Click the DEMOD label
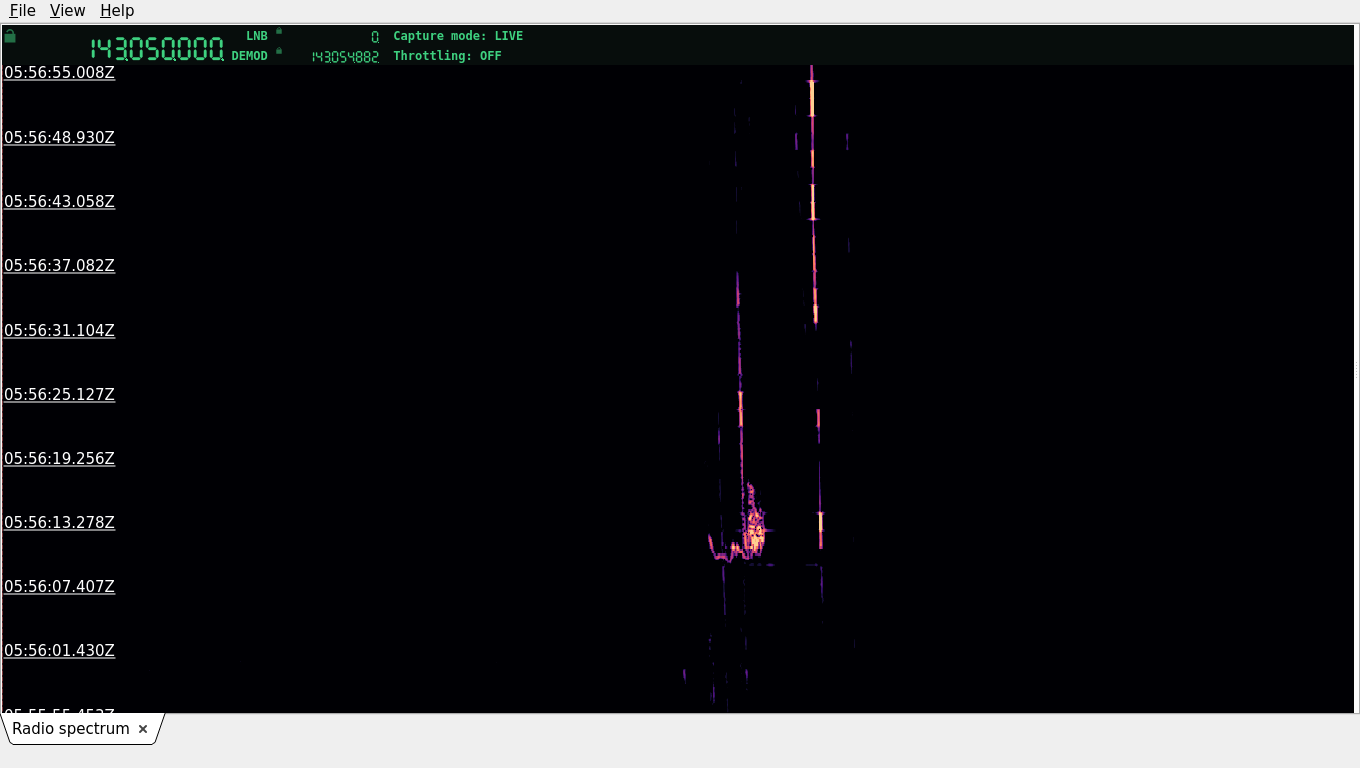This screenshot has width=1360, height=768. pos(250,56)
